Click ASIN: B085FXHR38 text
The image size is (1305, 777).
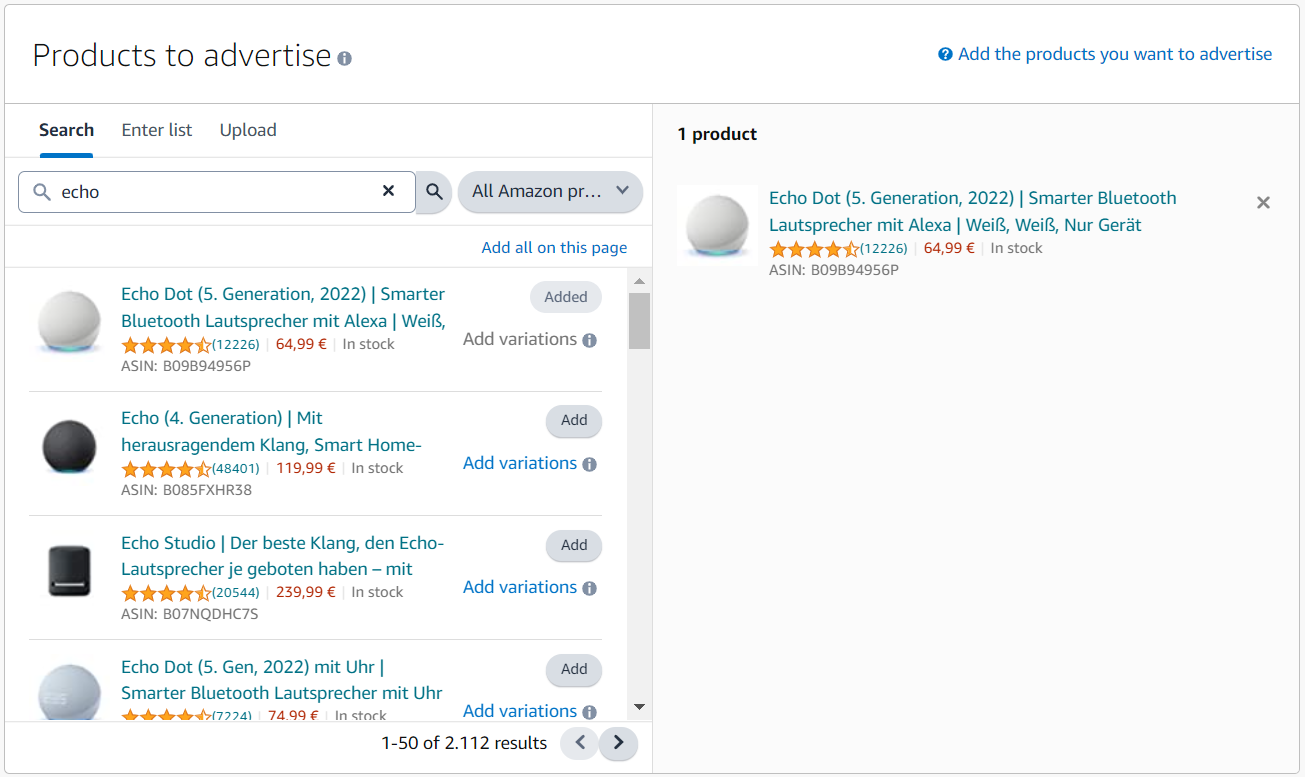pyautogui.click(x=186, y=490)
